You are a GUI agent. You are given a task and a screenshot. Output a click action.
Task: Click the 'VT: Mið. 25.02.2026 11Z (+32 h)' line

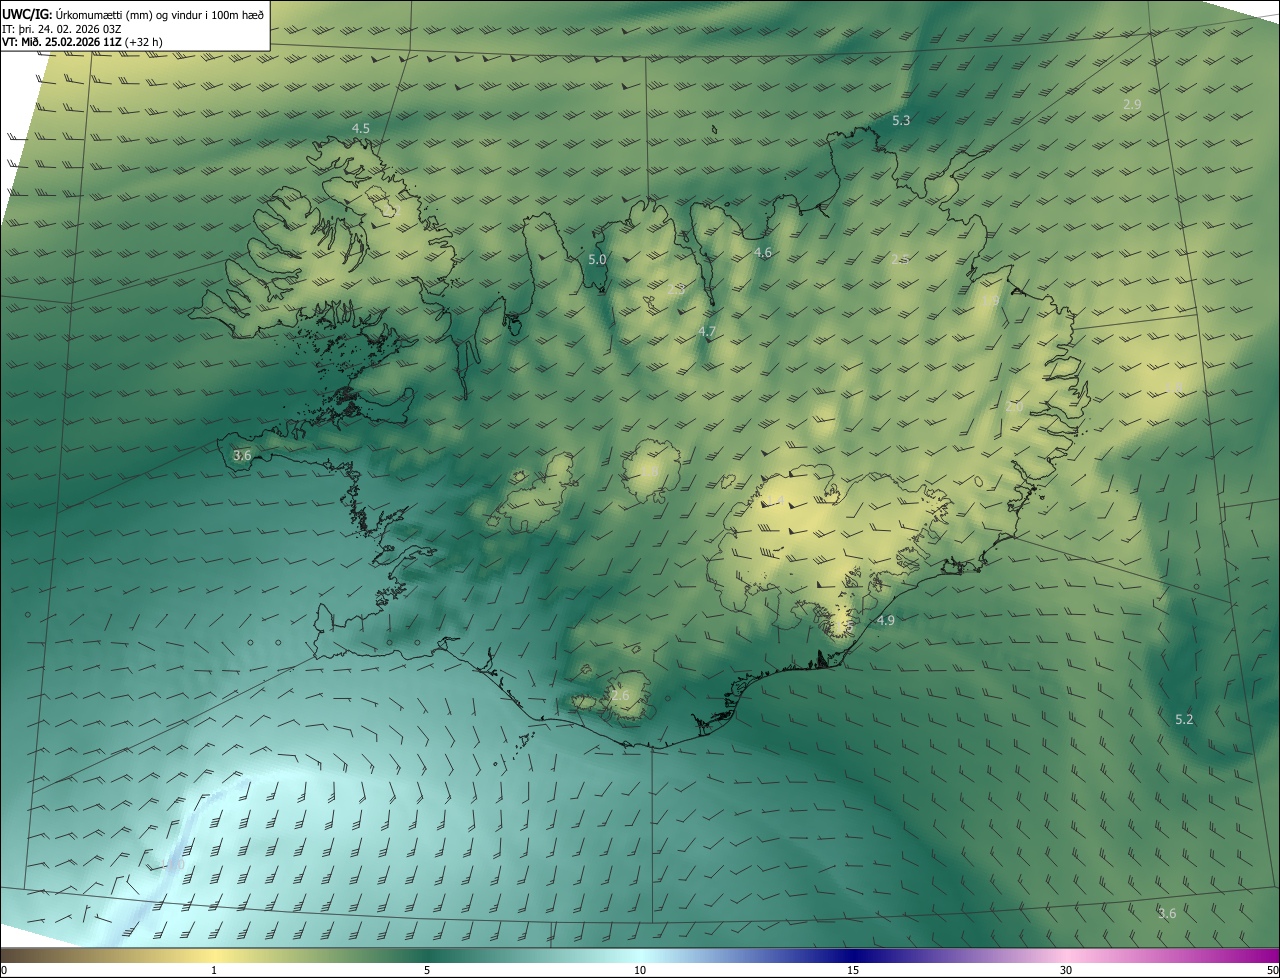coord(82,42)
